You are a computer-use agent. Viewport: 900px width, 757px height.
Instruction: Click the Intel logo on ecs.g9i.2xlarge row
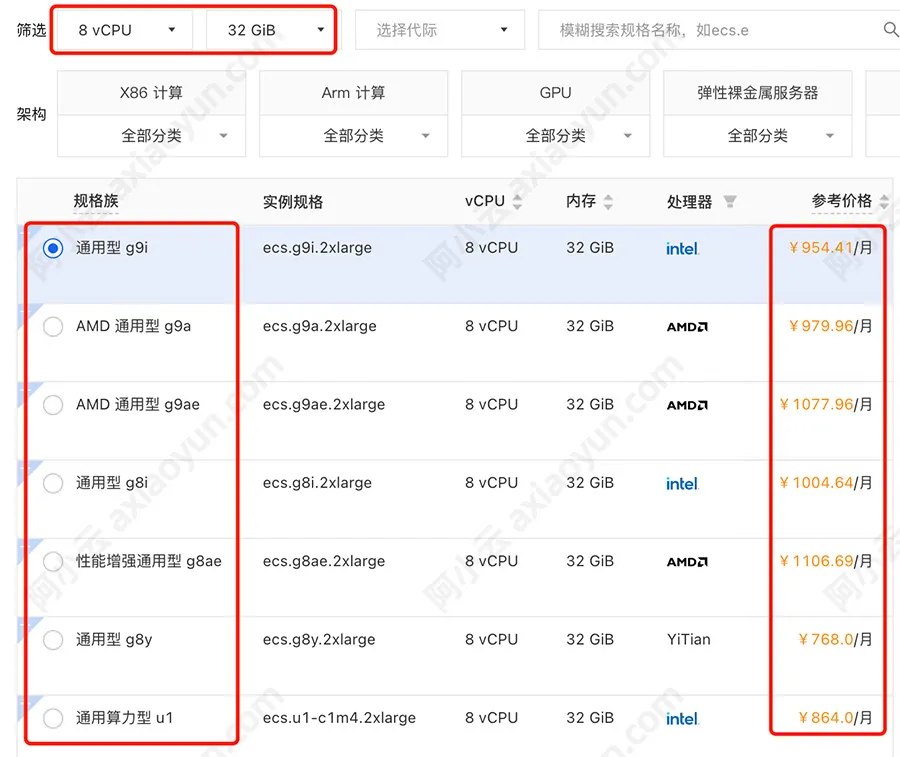(681, 249)
